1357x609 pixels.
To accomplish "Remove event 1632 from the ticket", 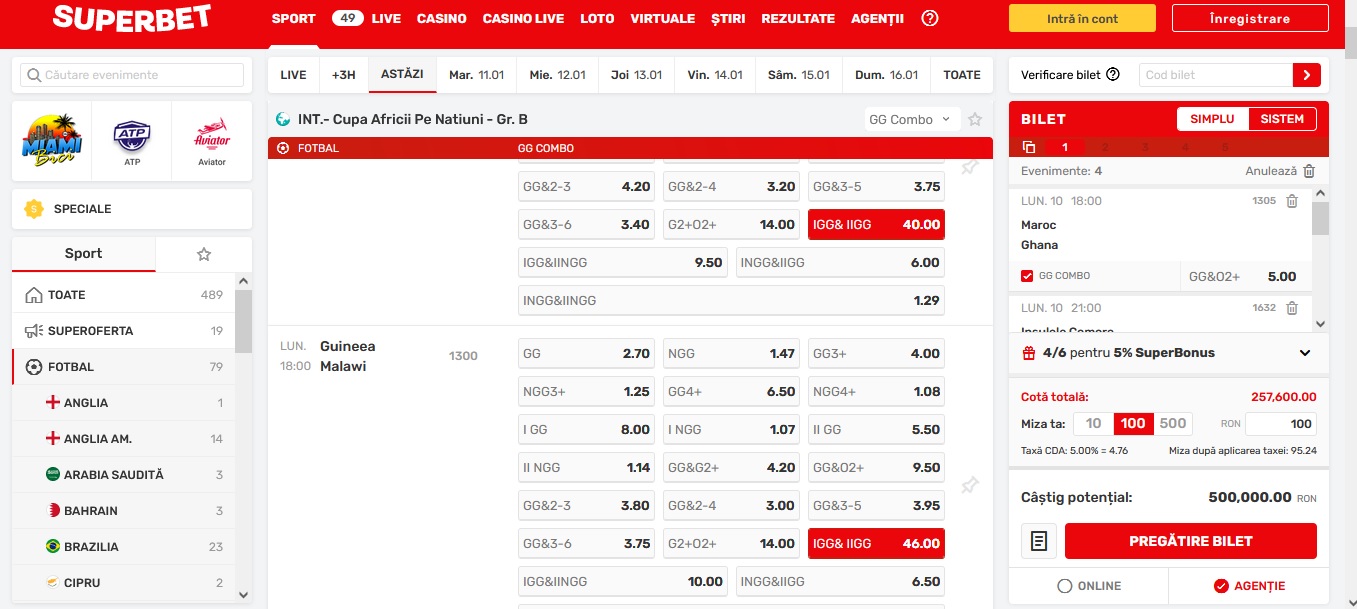I will (1292, 308).
